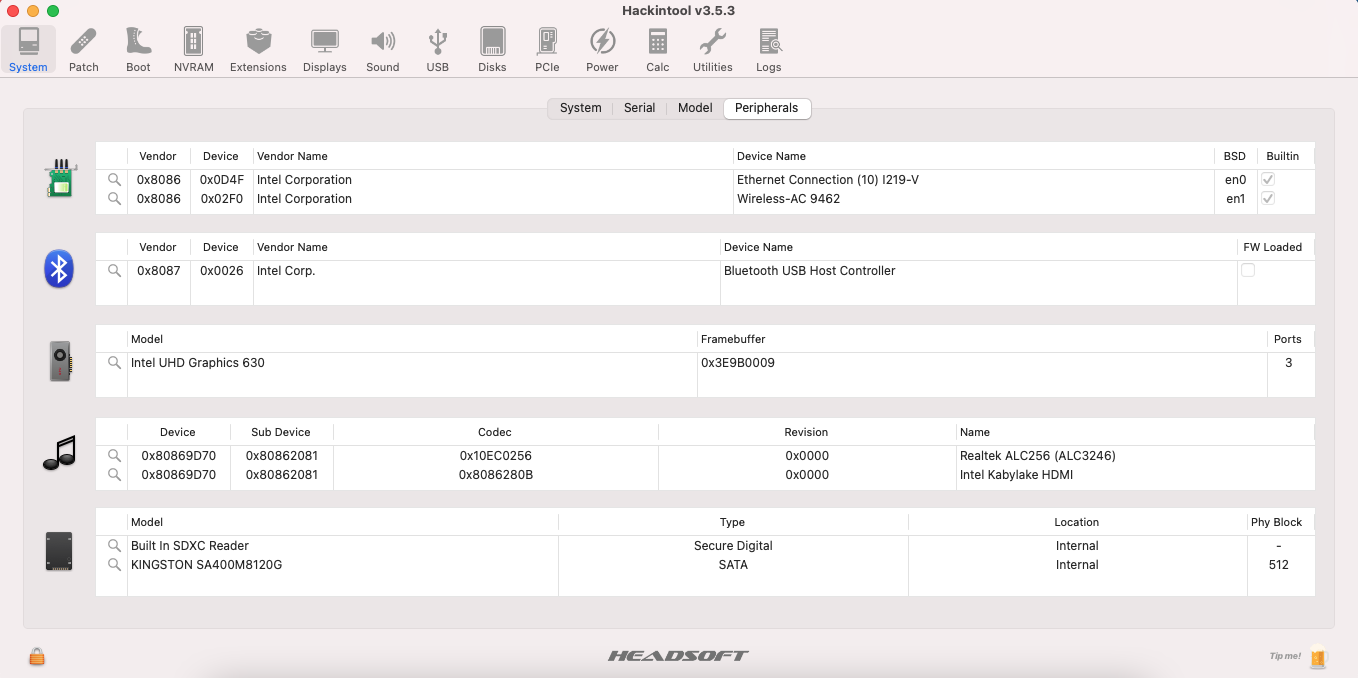Click the Codec column header
1358x678 pixels.
[495, 432]
